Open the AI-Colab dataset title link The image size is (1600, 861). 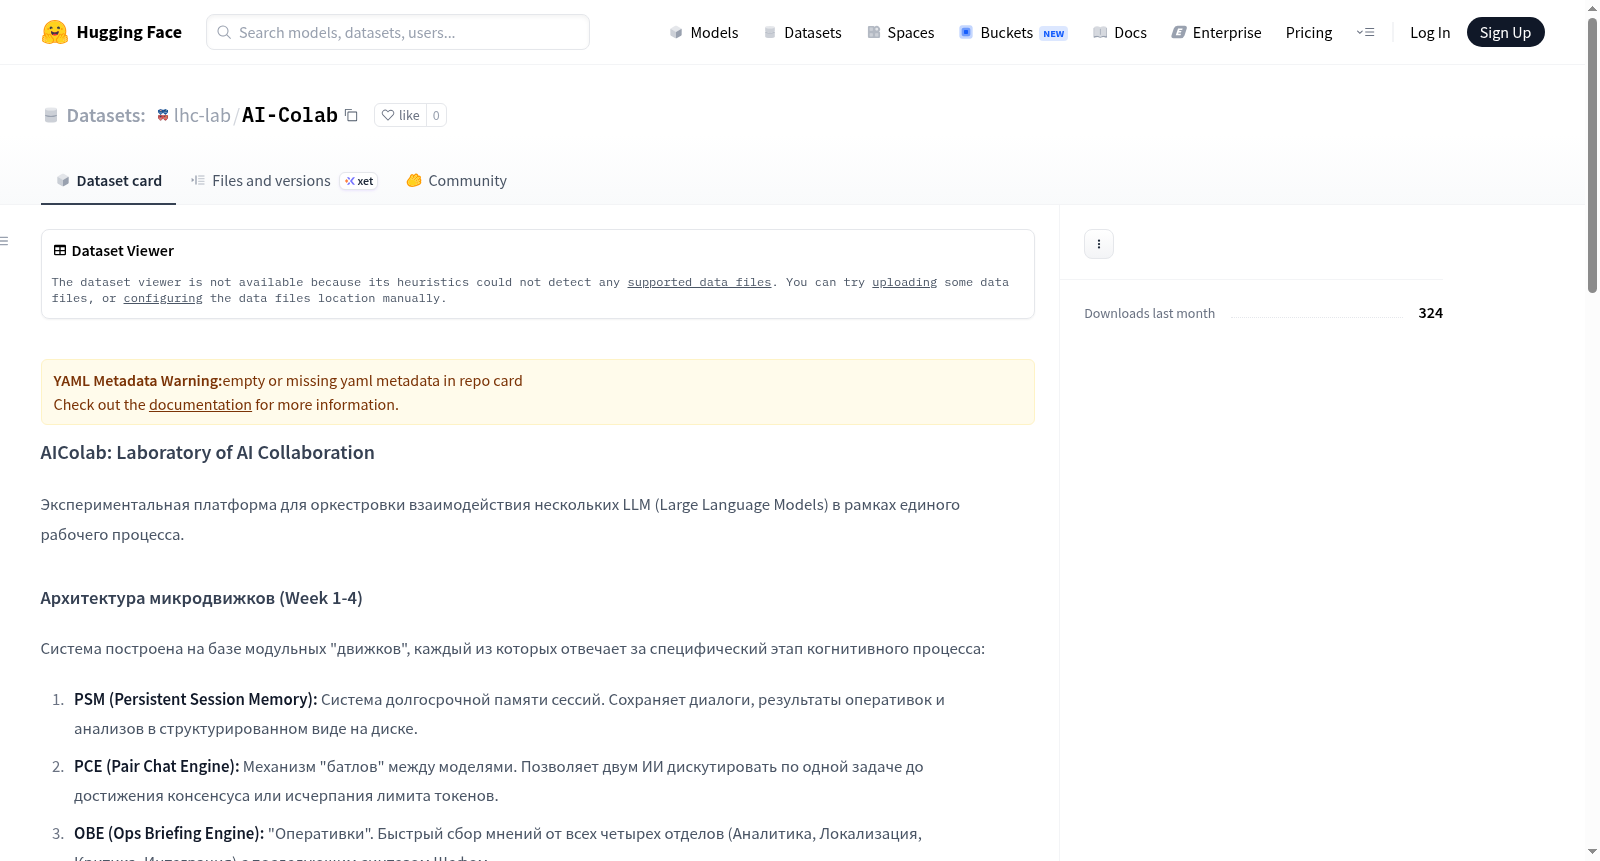(x=290, y=115)
